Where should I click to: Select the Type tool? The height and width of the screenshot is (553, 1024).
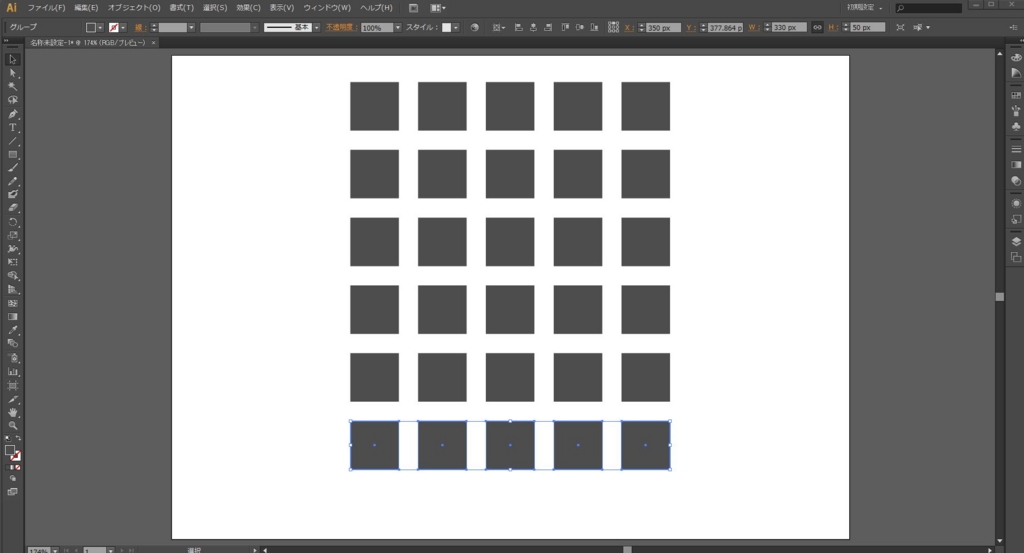pos(12,127)
